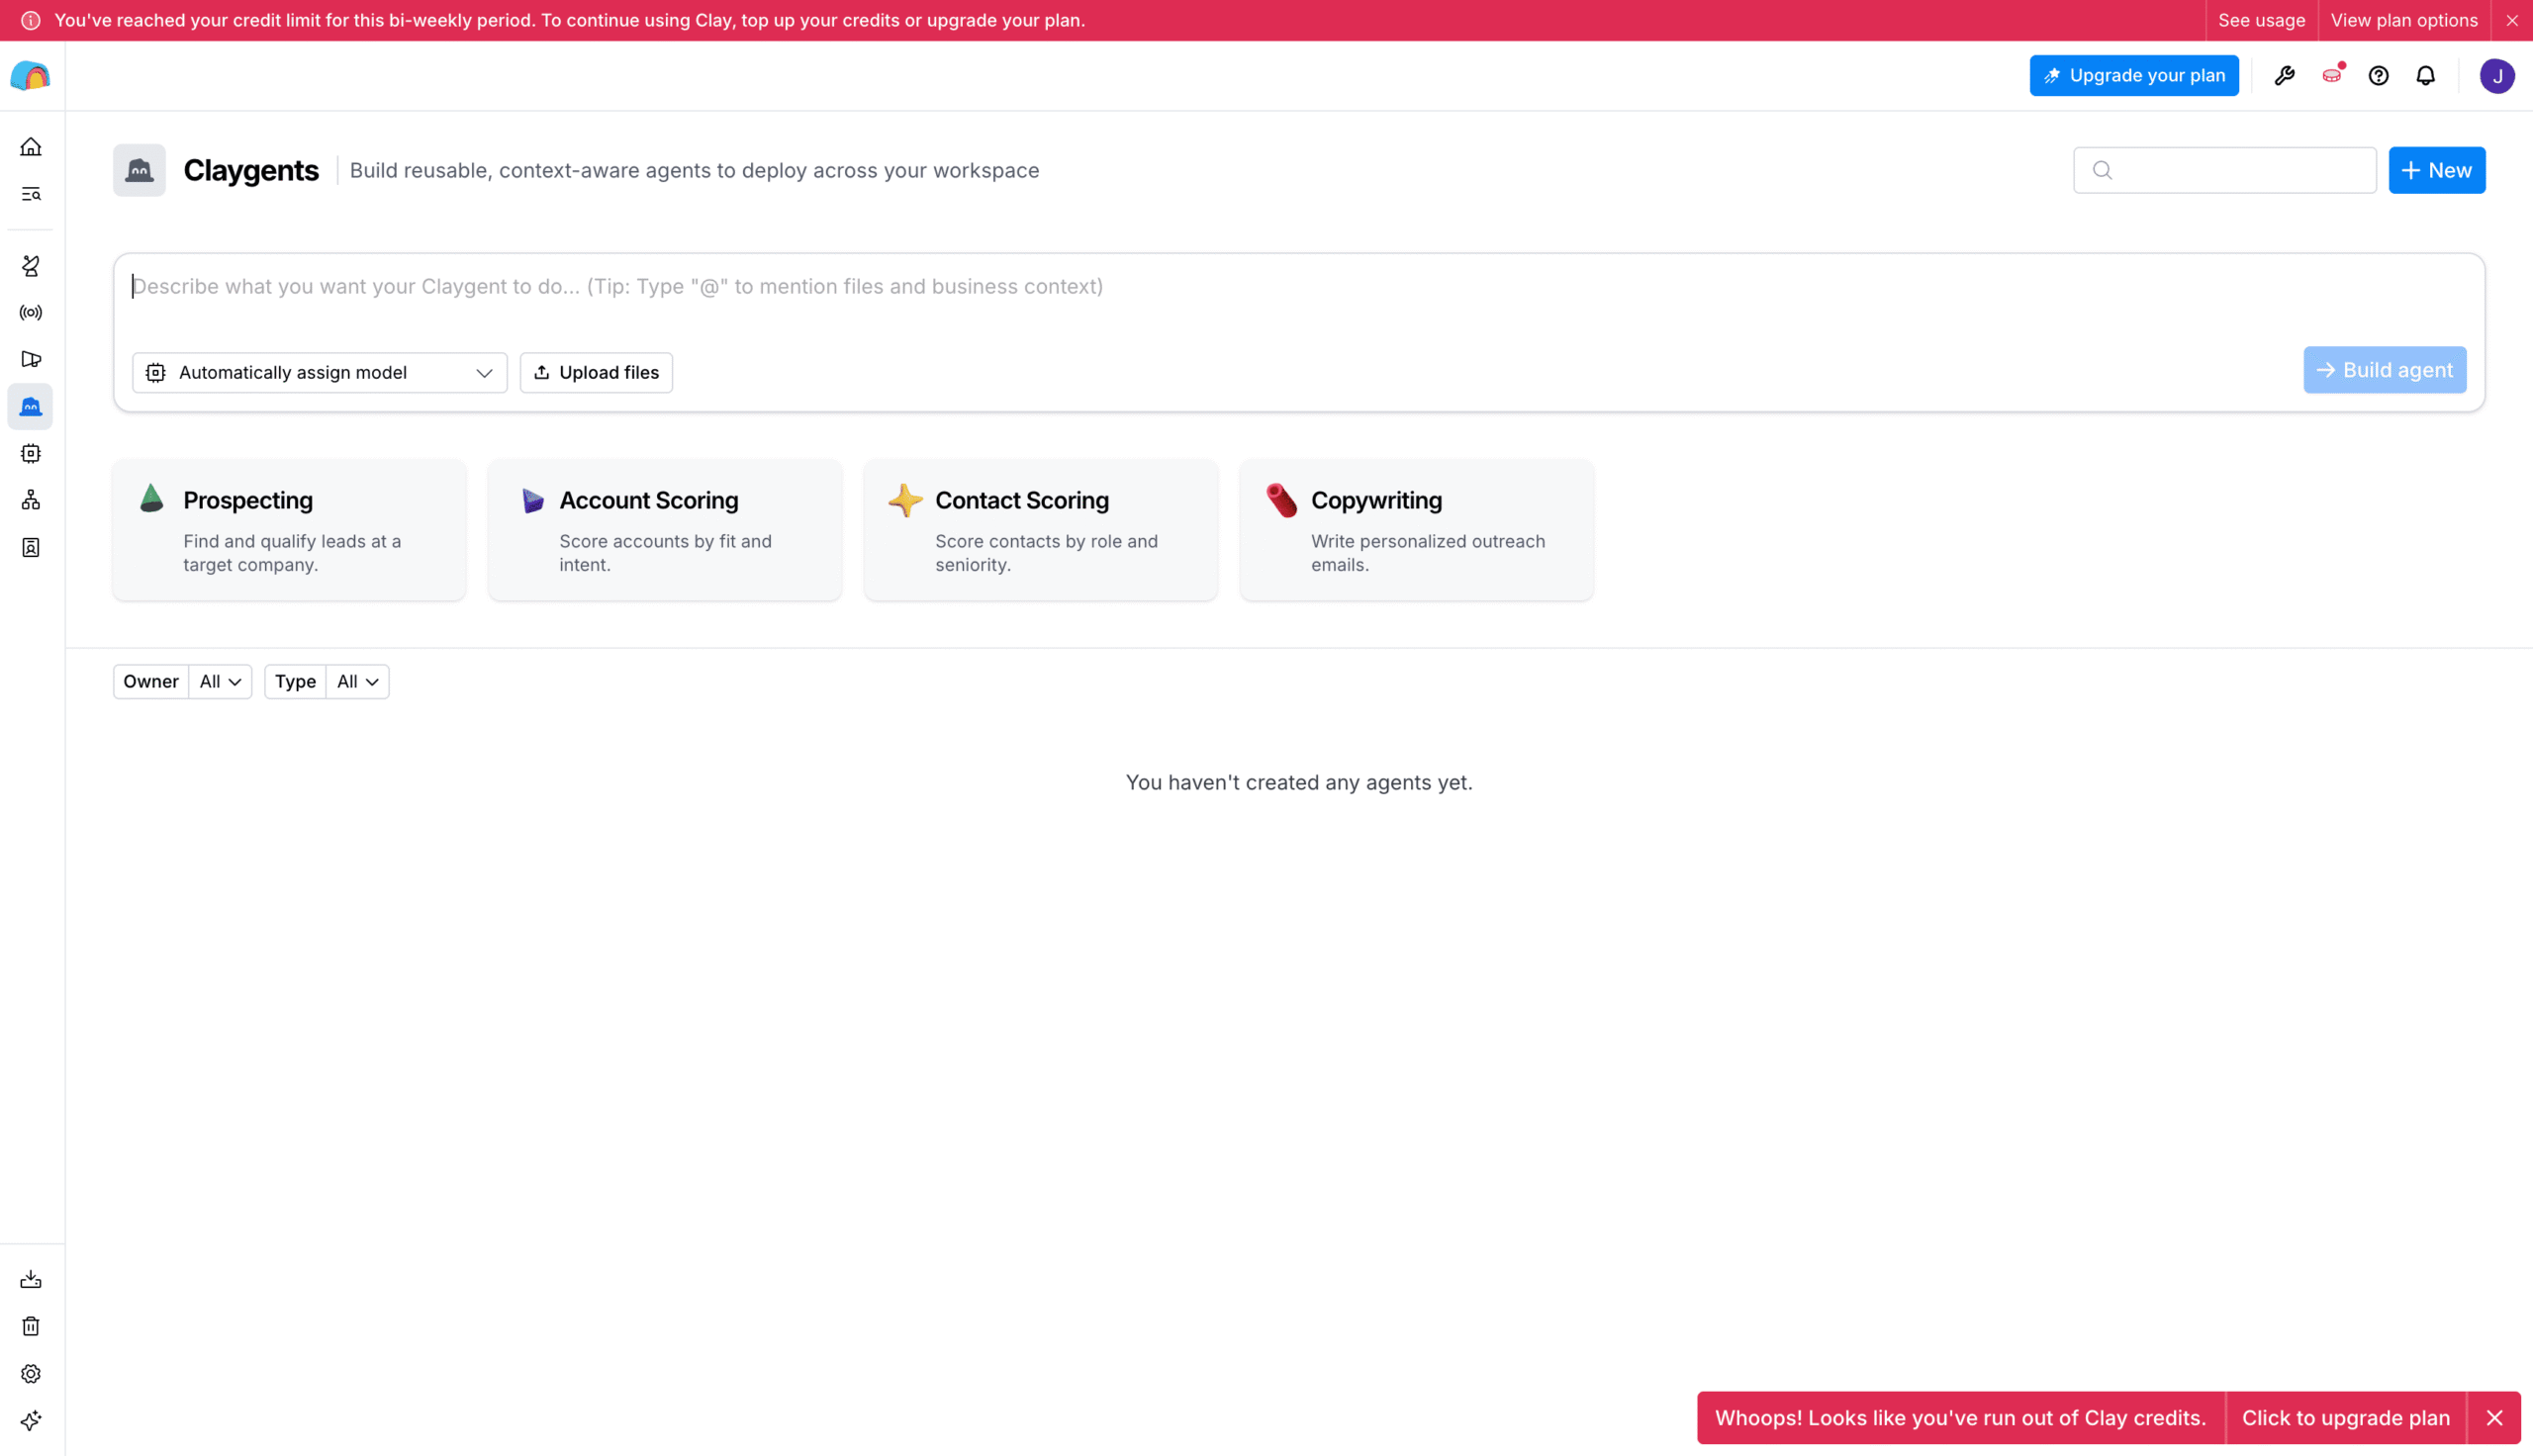Expand the Automatically assign model dropdown
The width and height of the screenshot is (2533, 1456).
[320, 372]
